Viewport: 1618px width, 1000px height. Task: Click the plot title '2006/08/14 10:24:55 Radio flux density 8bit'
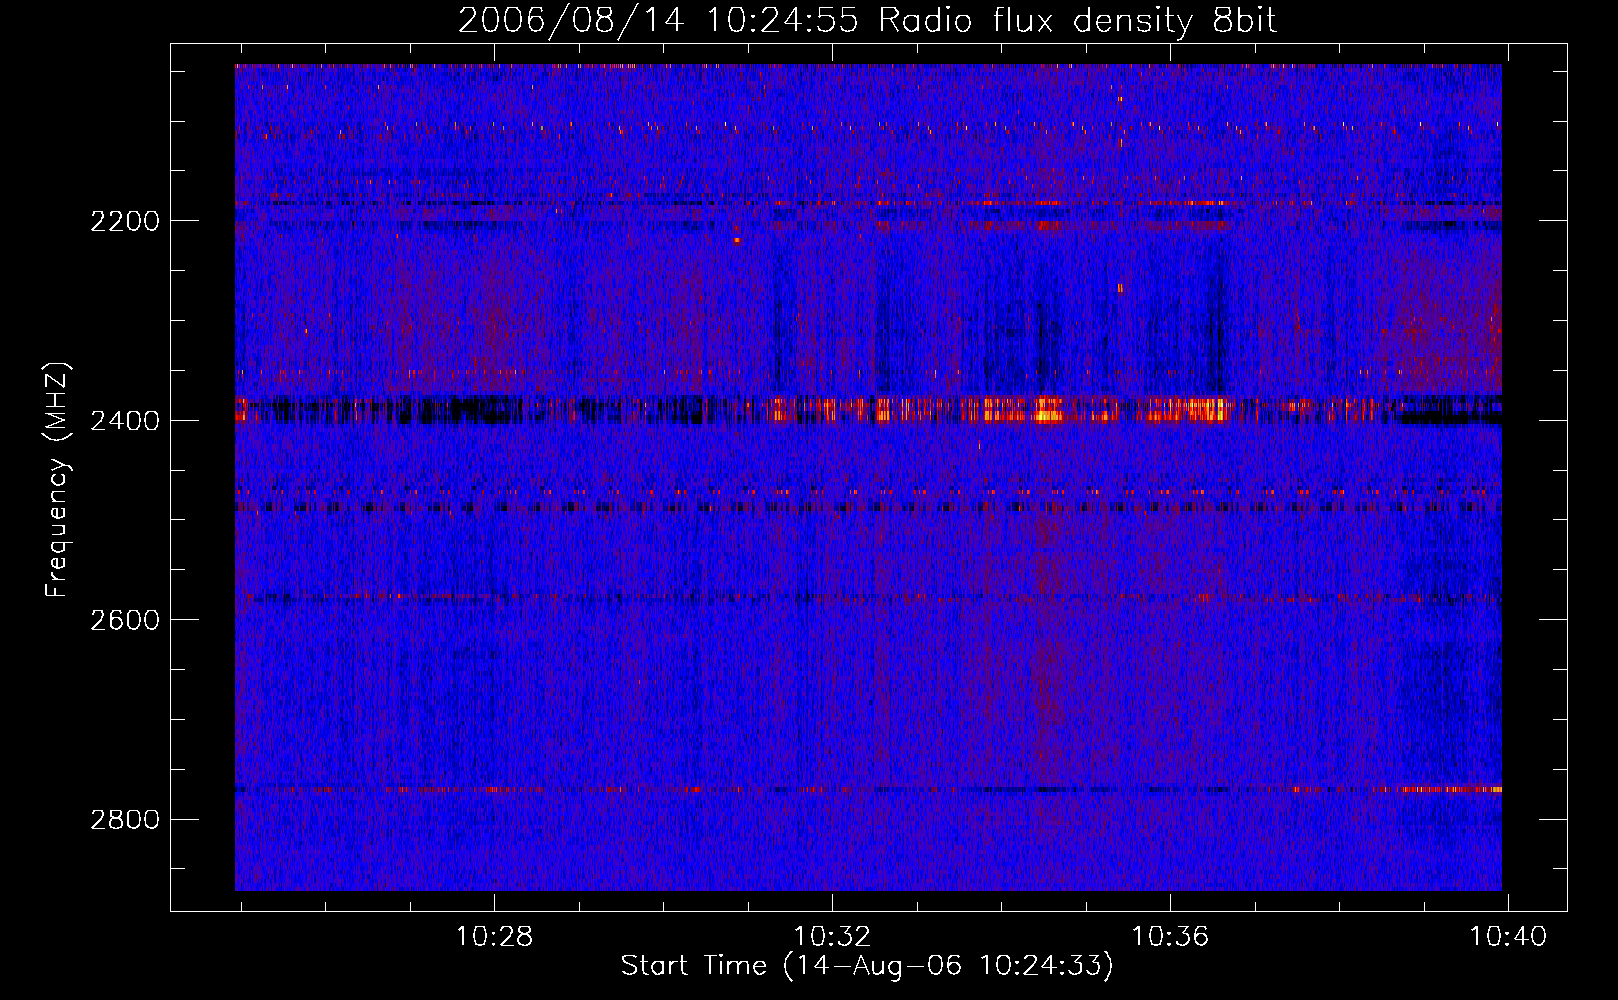(x=867, y=20)
